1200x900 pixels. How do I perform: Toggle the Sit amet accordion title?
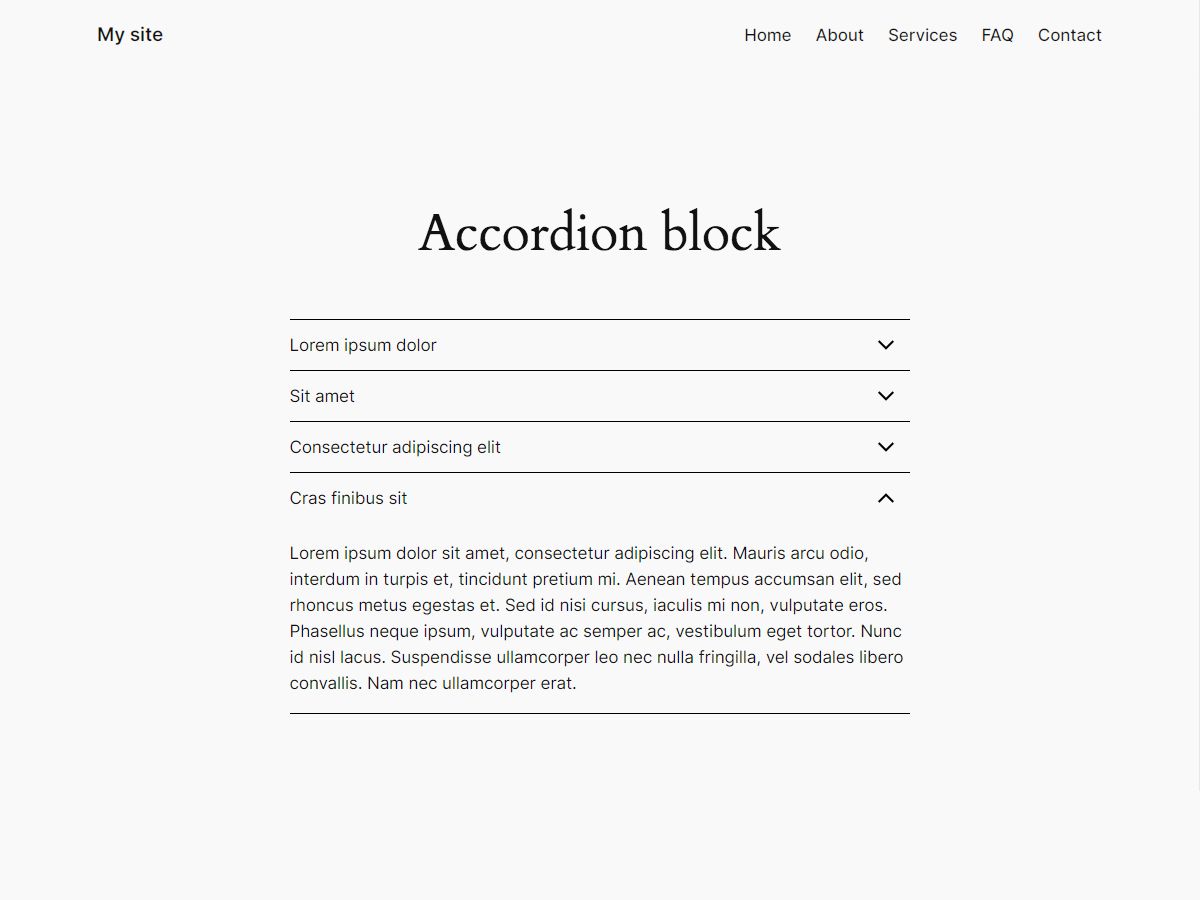point(322,396)
